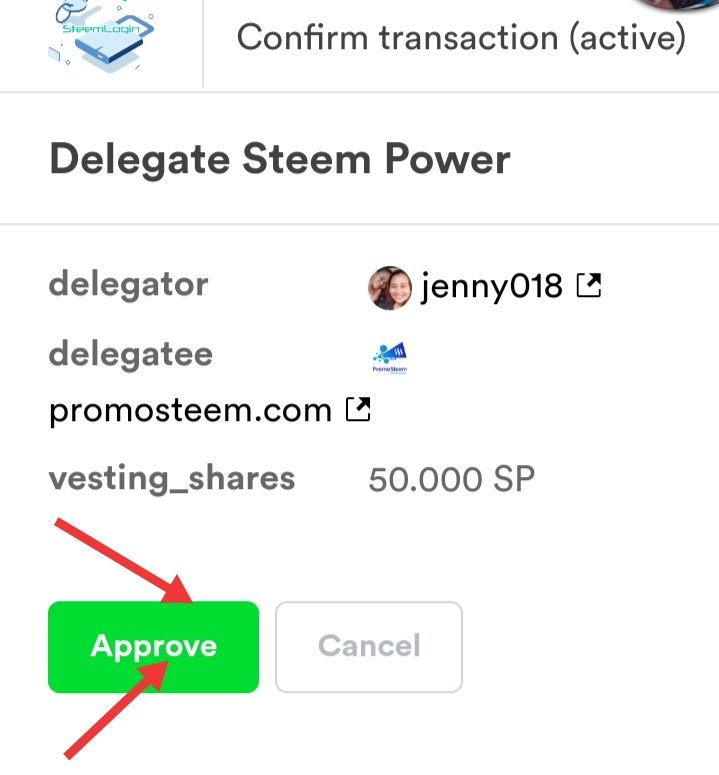Select the jenny018 username text
Viewport: 719px width, 775px height.
(492, 288)
